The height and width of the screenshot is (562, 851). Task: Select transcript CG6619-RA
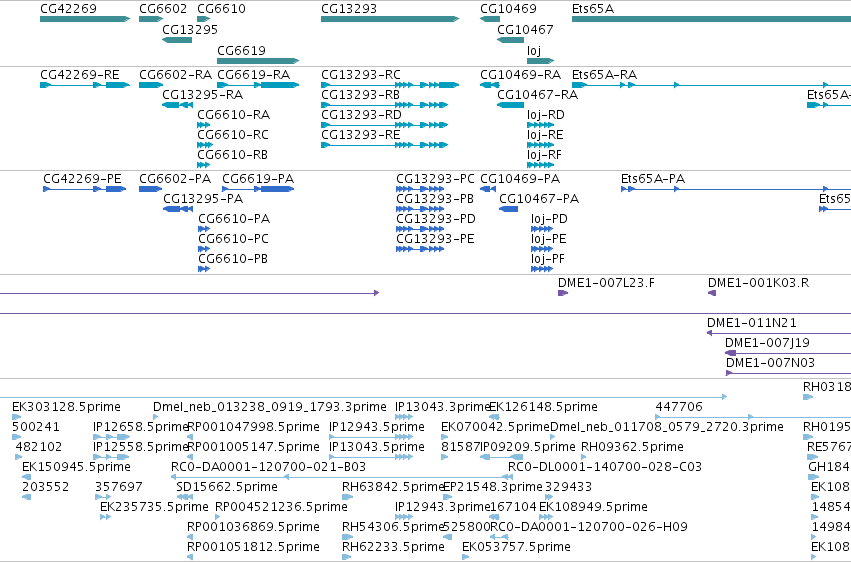[254, 74]
